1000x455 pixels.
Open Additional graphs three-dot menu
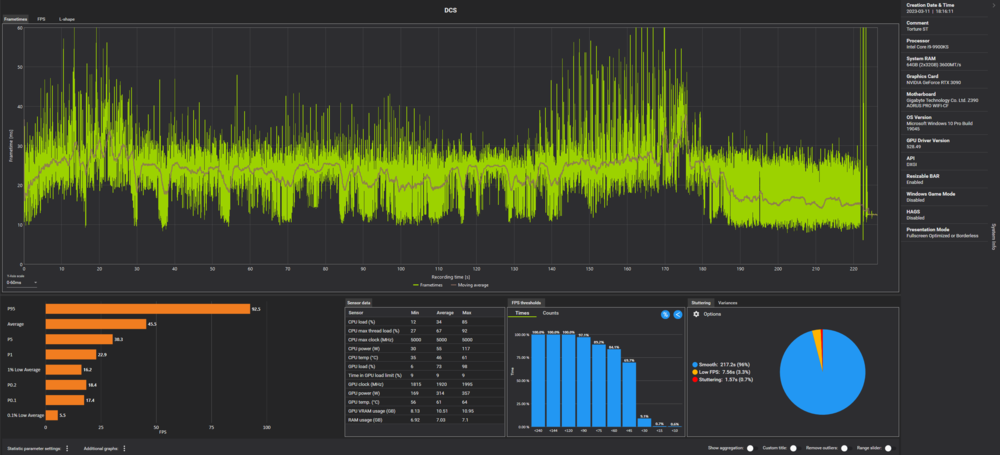point(124,449)
